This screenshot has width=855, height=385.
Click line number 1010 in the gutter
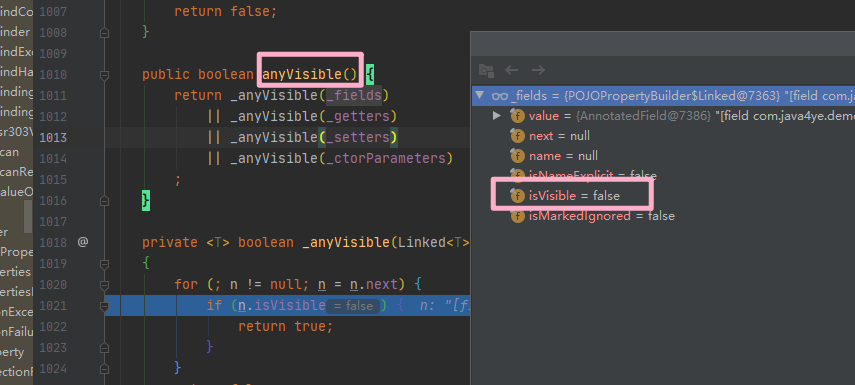pyautogui.click(x=53, y=75)
